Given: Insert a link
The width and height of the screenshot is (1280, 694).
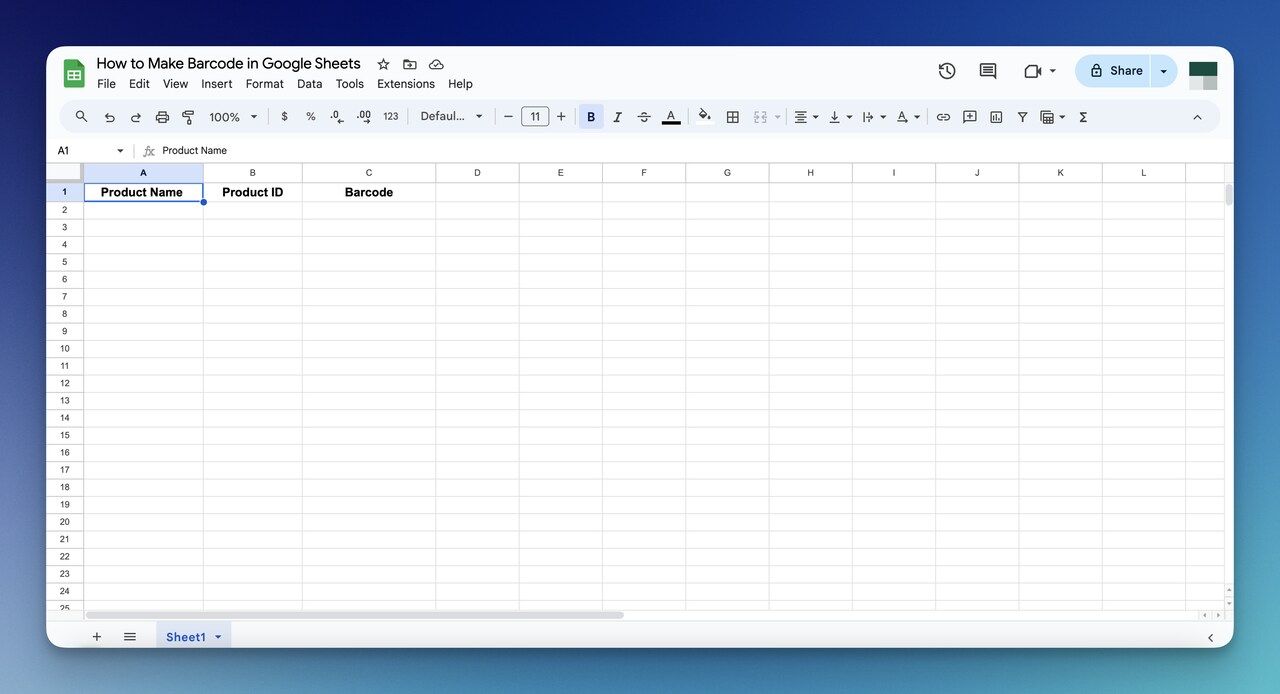Looking at the screenshot, I should click(943, 117).
